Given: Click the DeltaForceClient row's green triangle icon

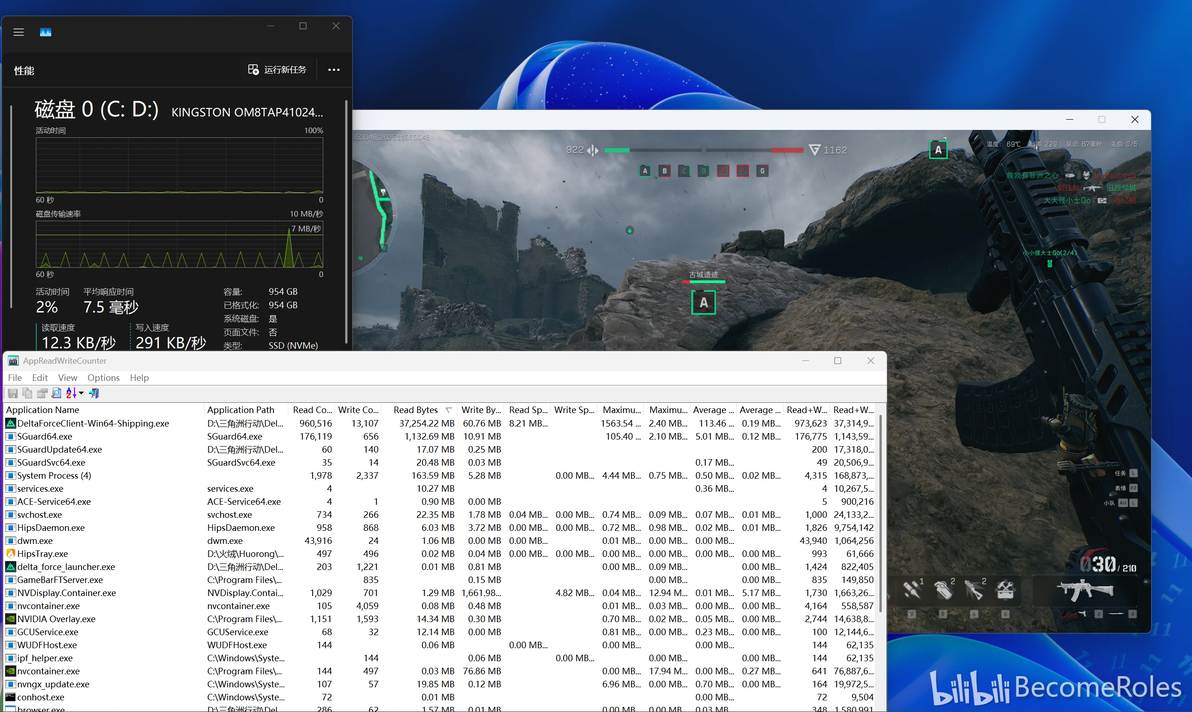Looking at the screenshot, I should pos(11,423).
